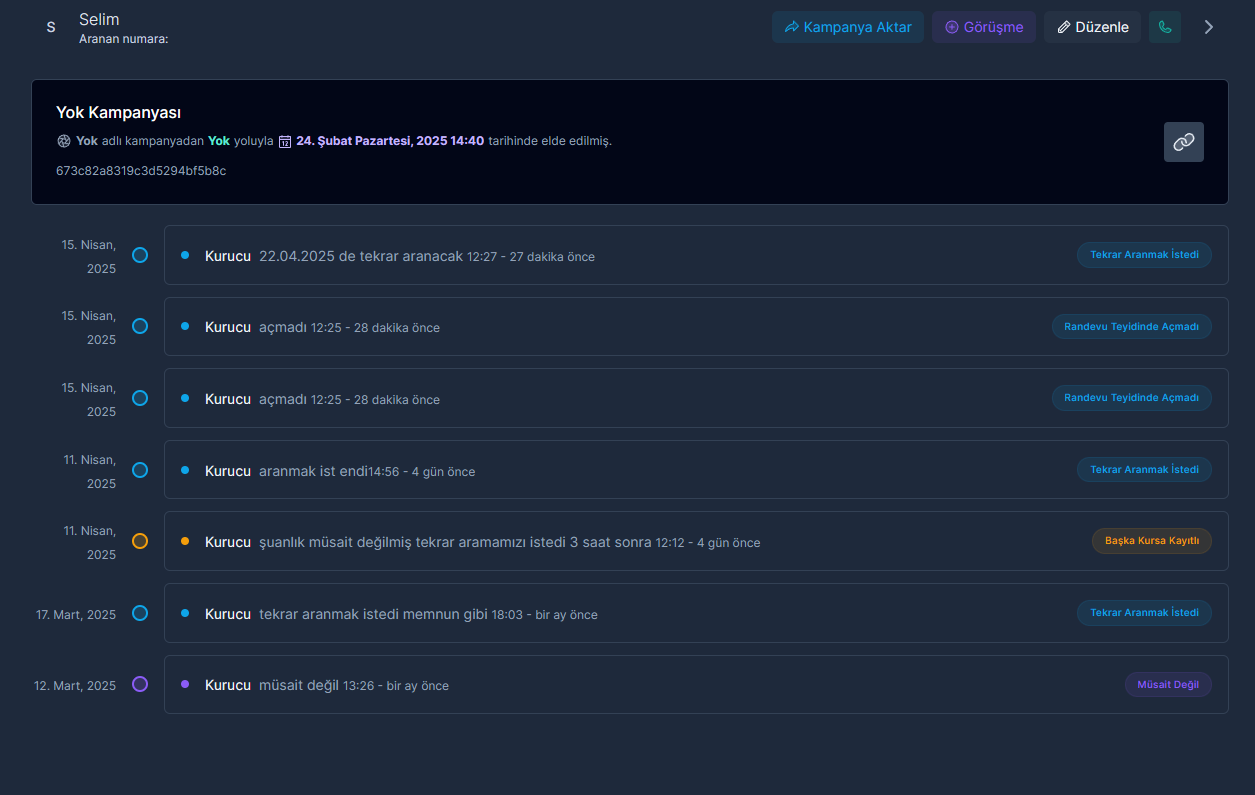Screen dimensions: 1255x795
Task: Click the note text starting 'şuanlık müsait değilmiş'
Action: pyautogui.click(x=455, y=542)
